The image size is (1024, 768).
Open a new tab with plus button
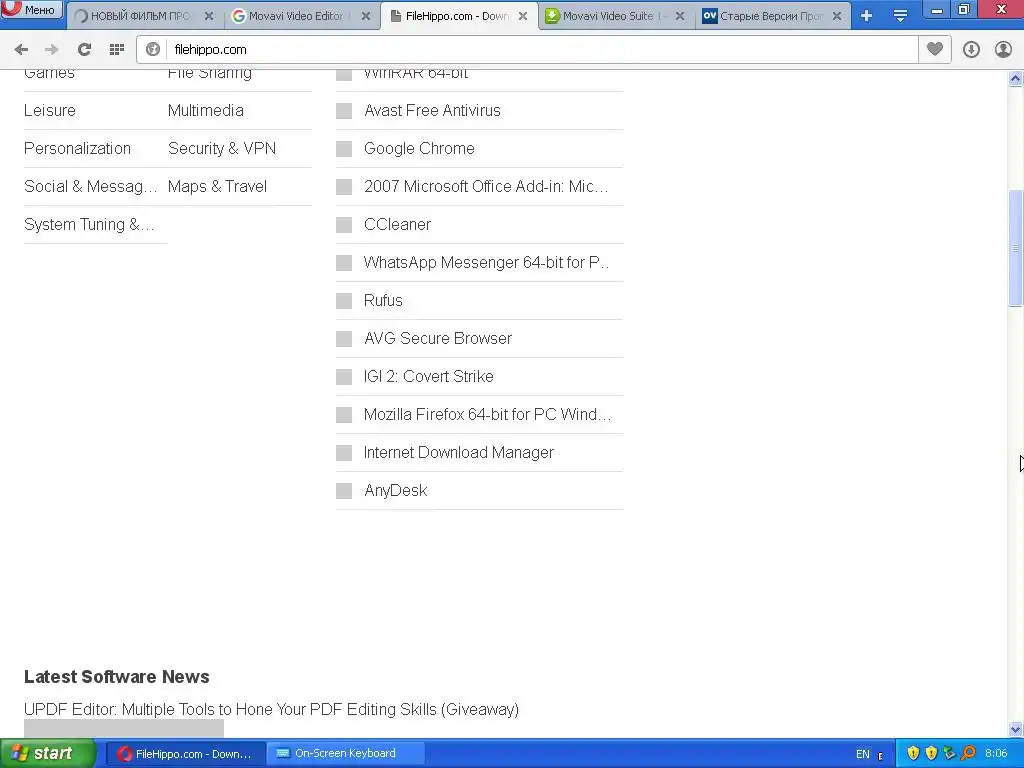867,16
